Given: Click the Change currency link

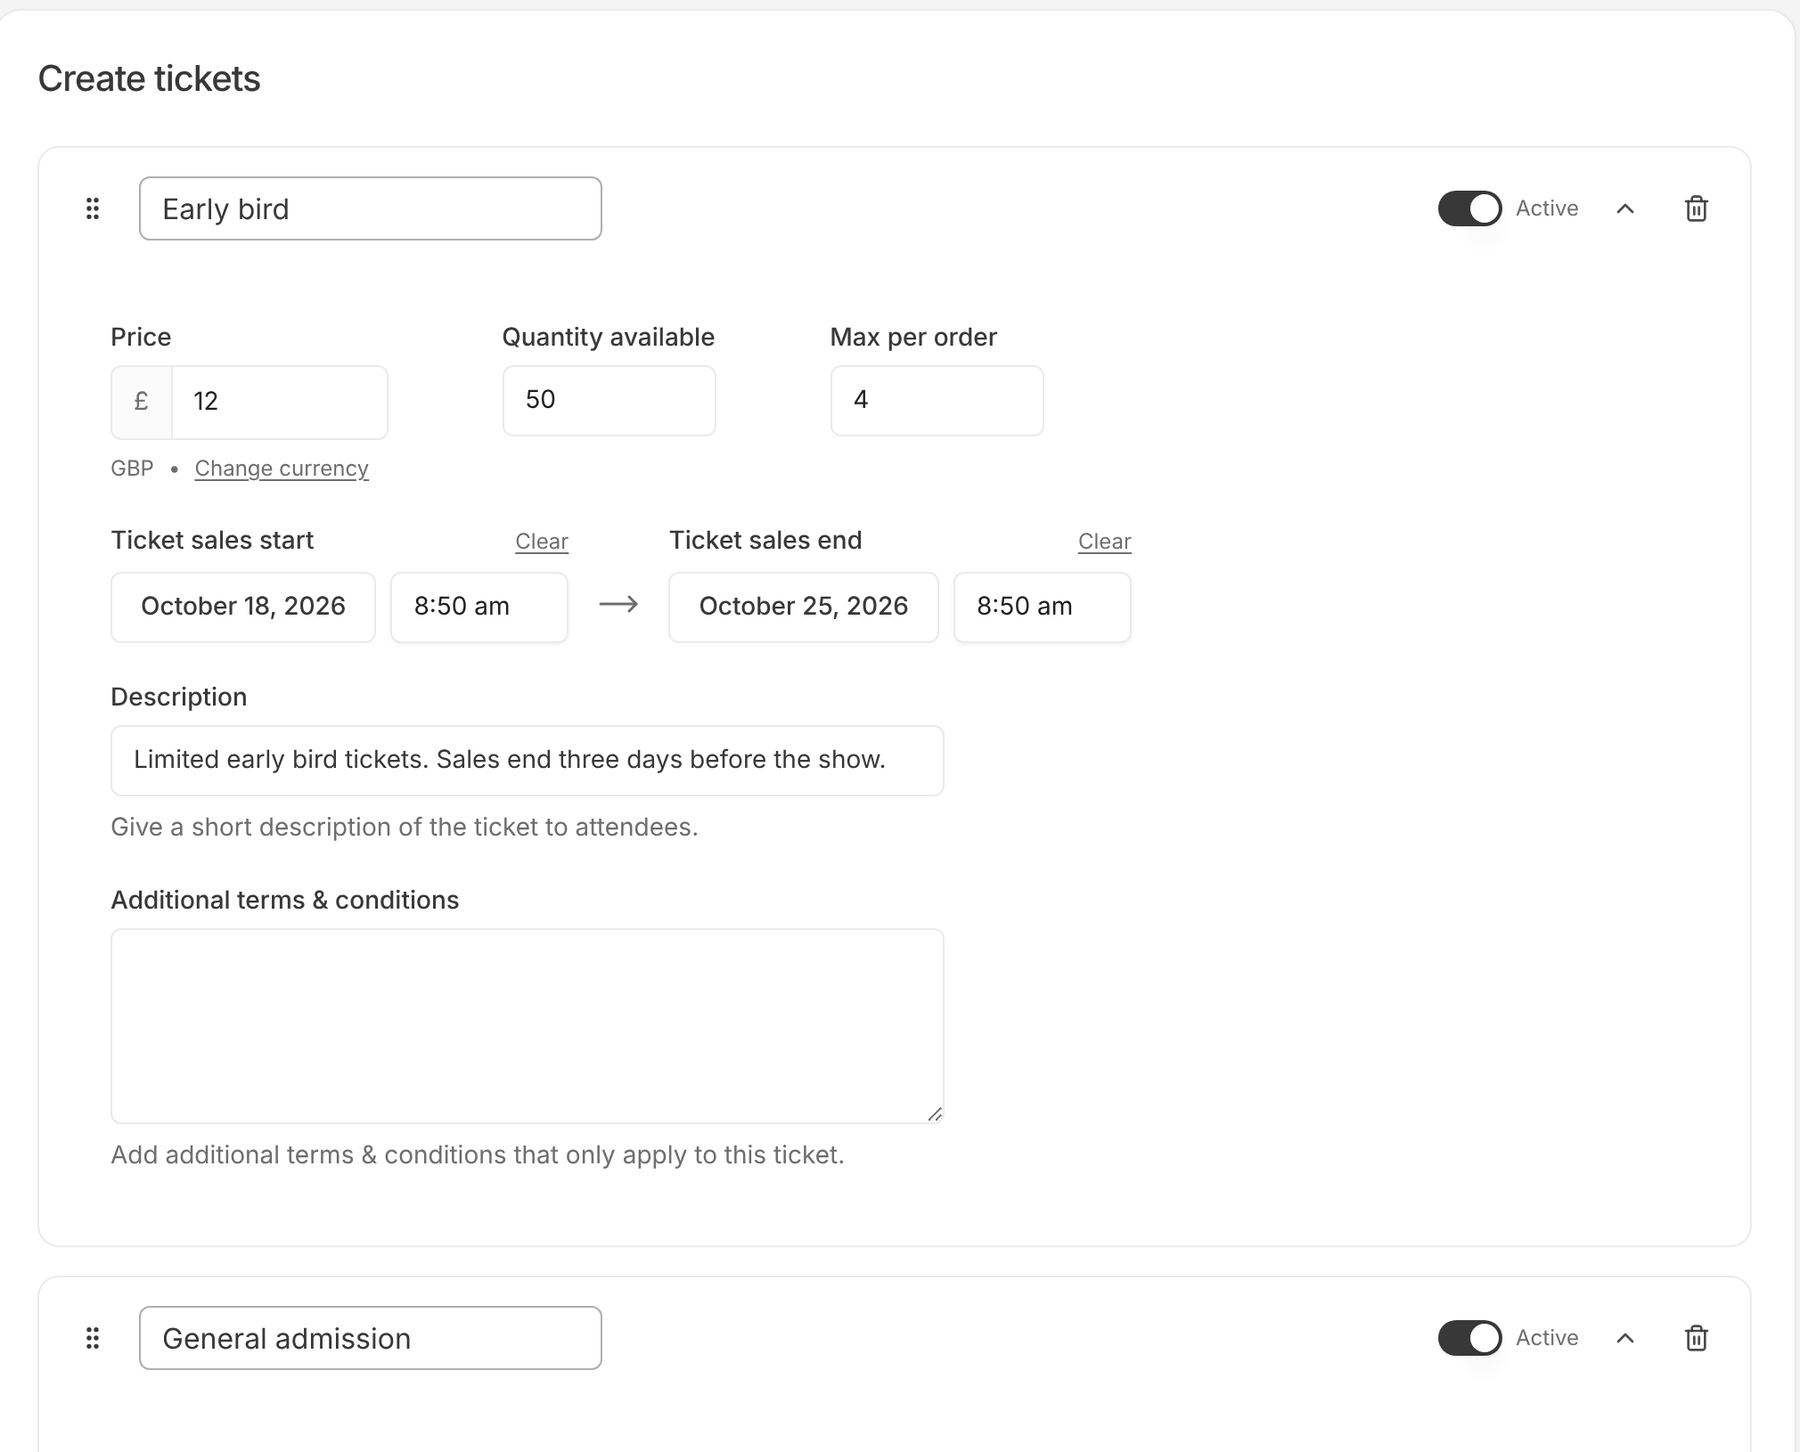Looking at the screenshot, I should coord(282,469).
